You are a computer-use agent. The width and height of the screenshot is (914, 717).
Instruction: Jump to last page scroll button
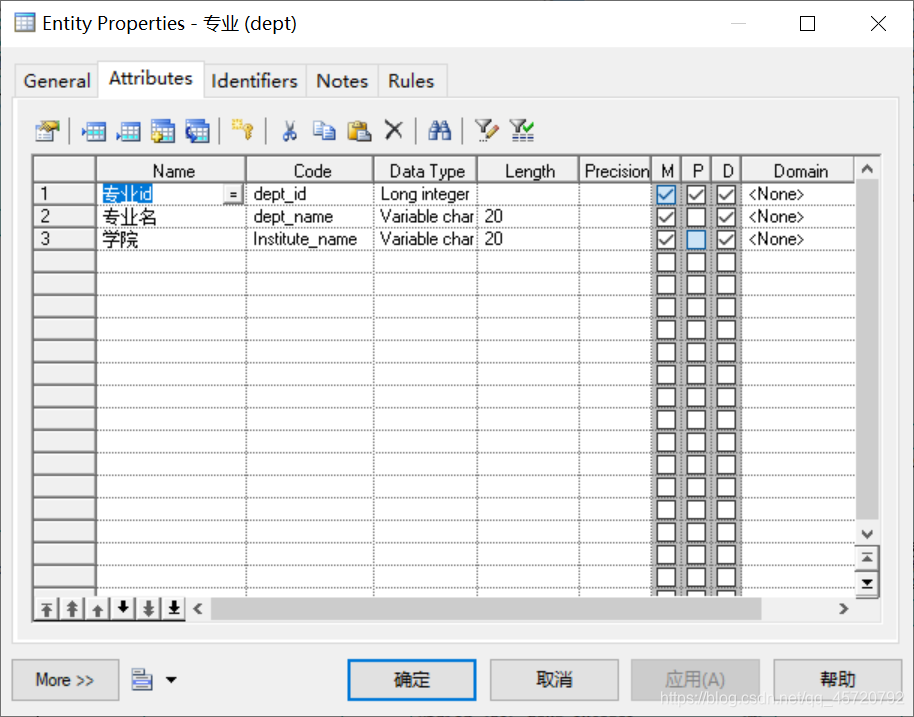coord(867,584)
